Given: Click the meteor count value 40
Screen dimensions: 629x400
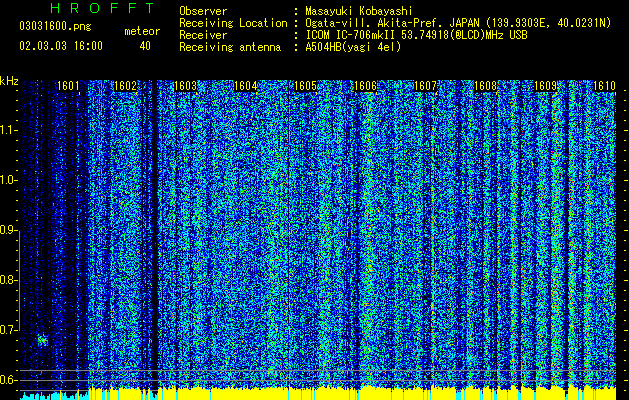Looking at the screenshot, I should [145, 46].
